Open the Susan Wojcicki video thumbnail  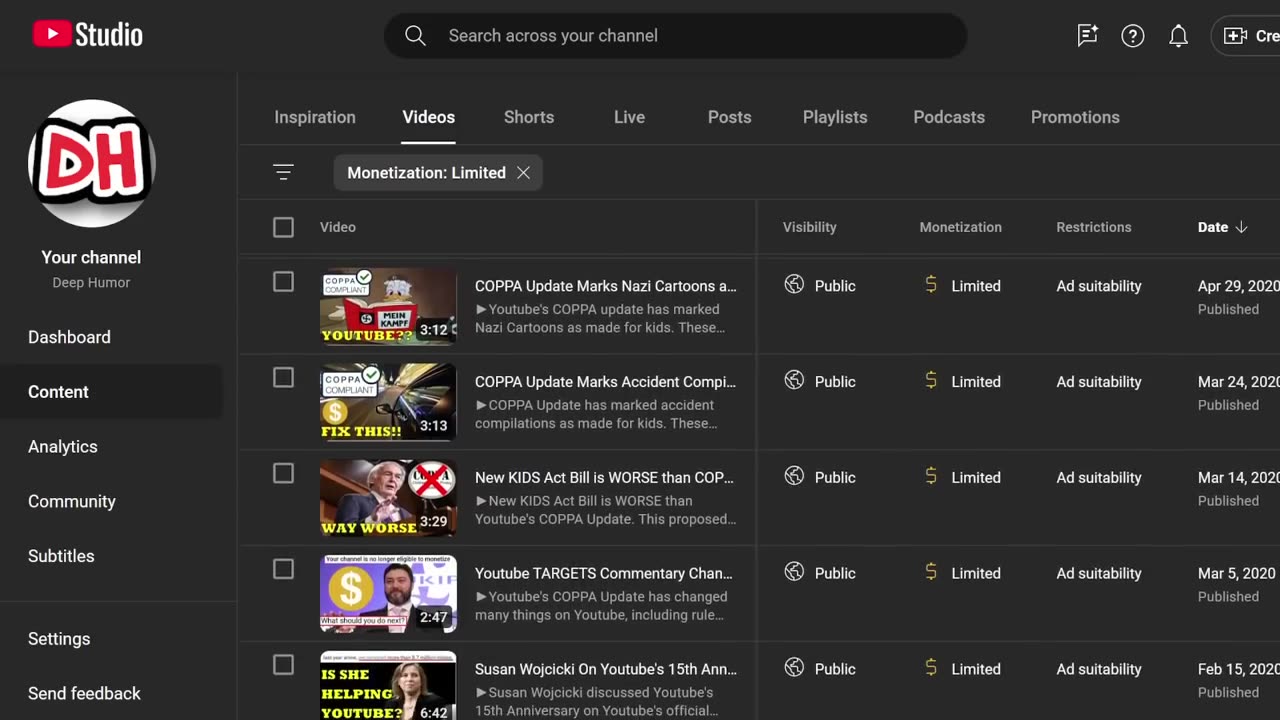[388, 686]
